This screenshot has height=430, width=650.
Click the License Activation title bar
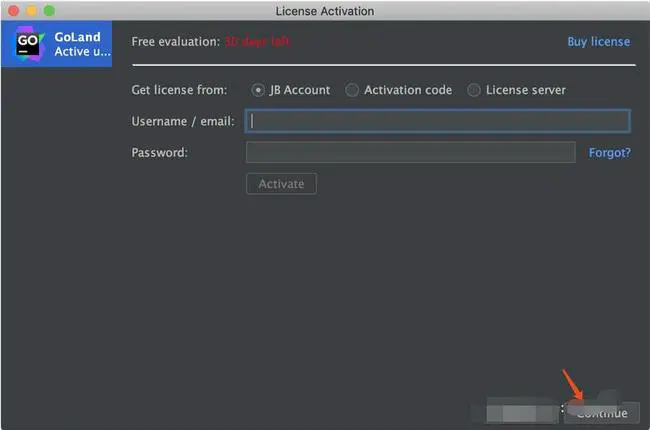[324, 11]
